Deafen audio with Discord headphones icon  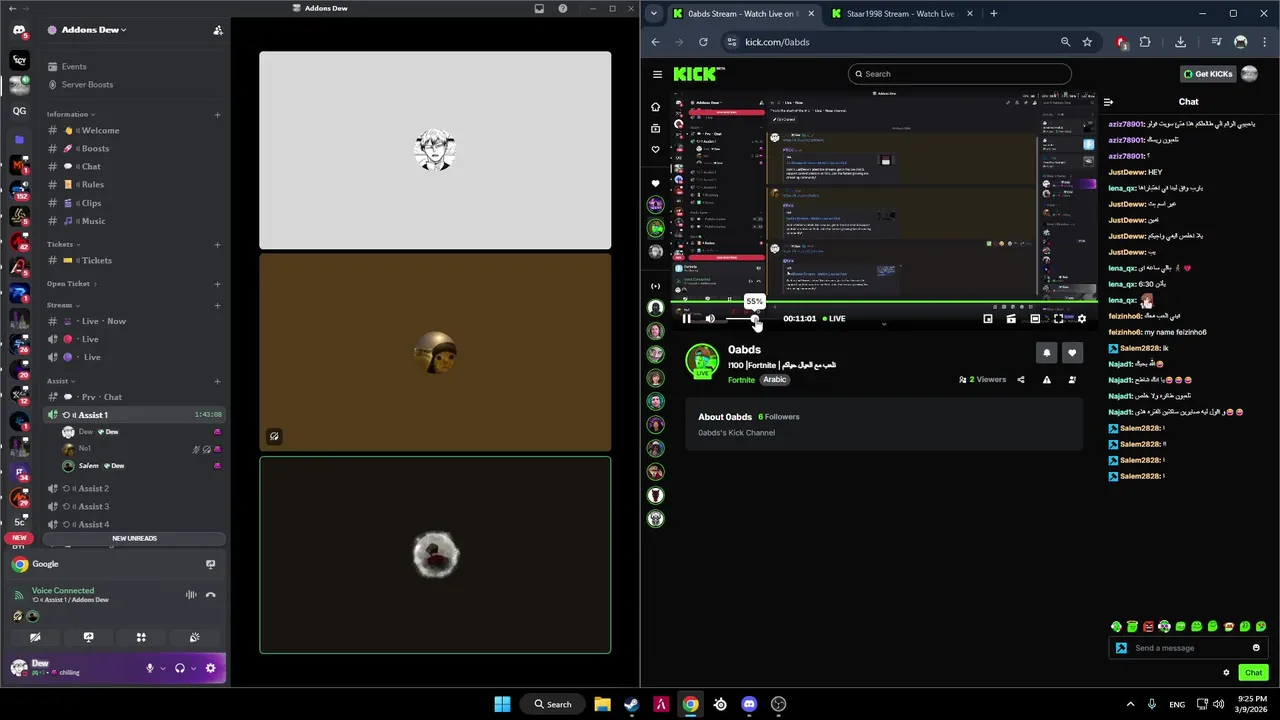(x=180, y=668)
